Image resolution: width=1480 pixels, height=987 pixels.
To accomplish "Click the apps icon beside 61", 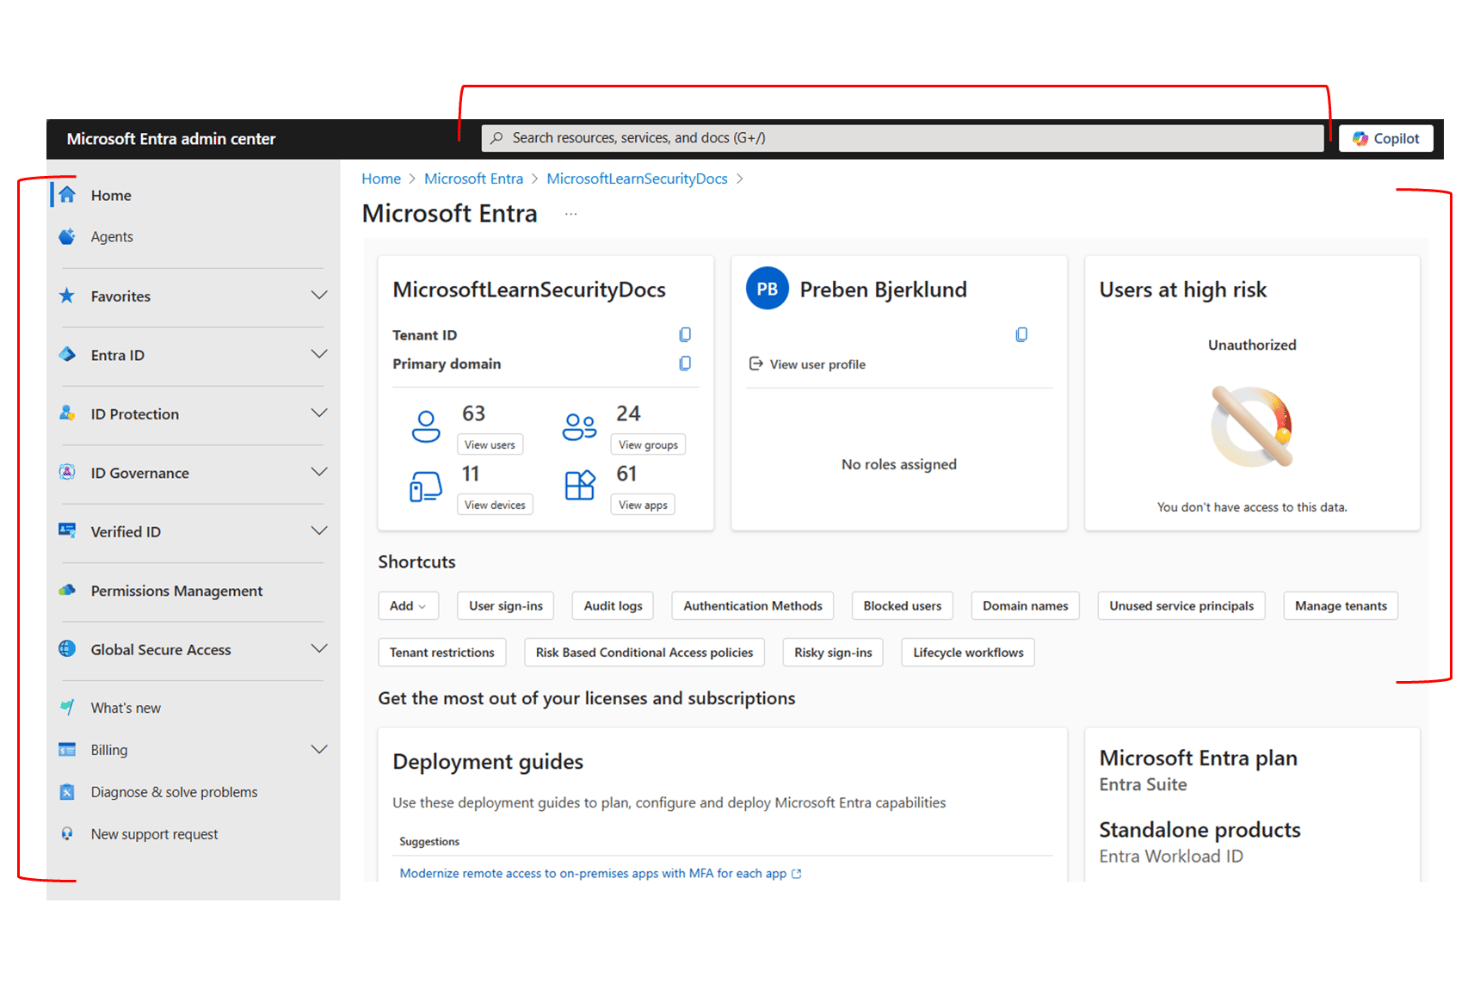I will tap(580, 486).
